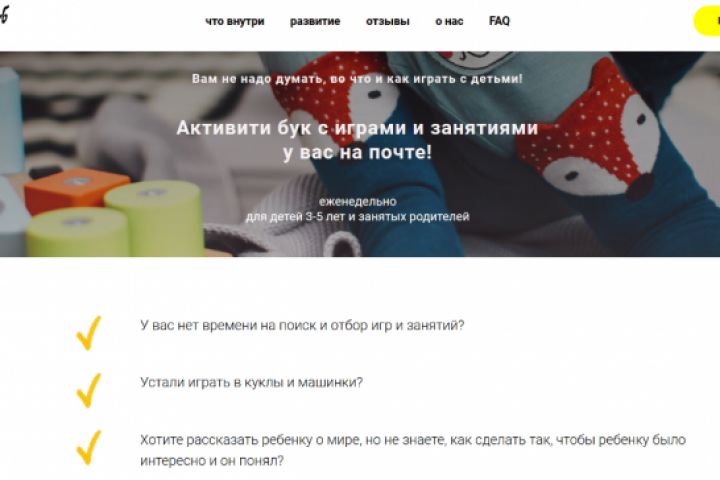Go to the 'развитие' section
The height and width of the screenshot is (480, 720).
point(315,21)
